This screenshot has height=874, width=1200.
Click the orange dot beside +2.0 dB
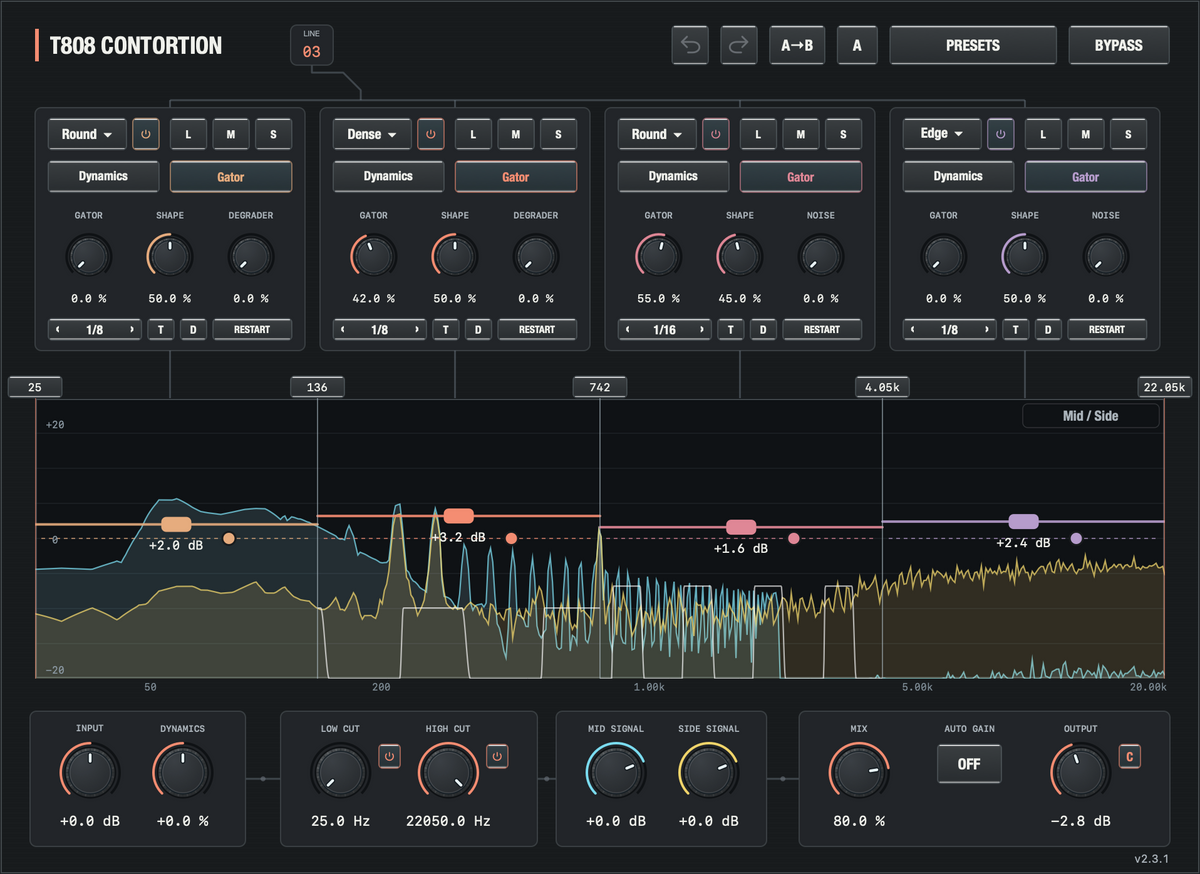pyautogui.click(x=229, y=539)
